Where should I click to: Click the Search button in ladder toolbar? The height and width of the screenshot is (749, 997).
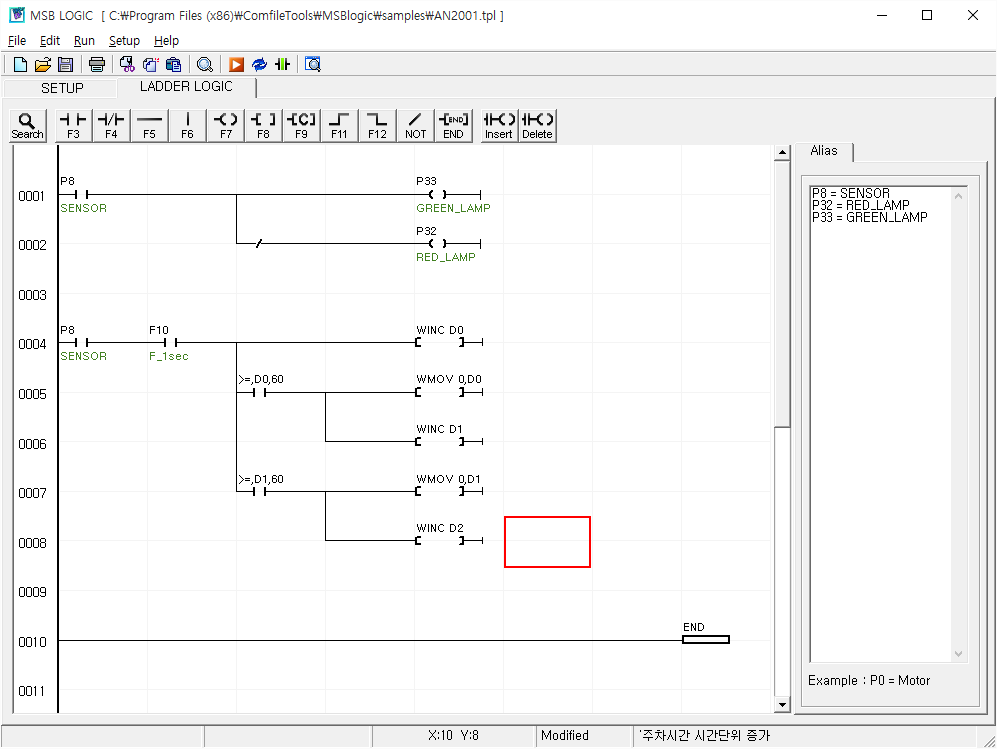(x=27, y=124)
